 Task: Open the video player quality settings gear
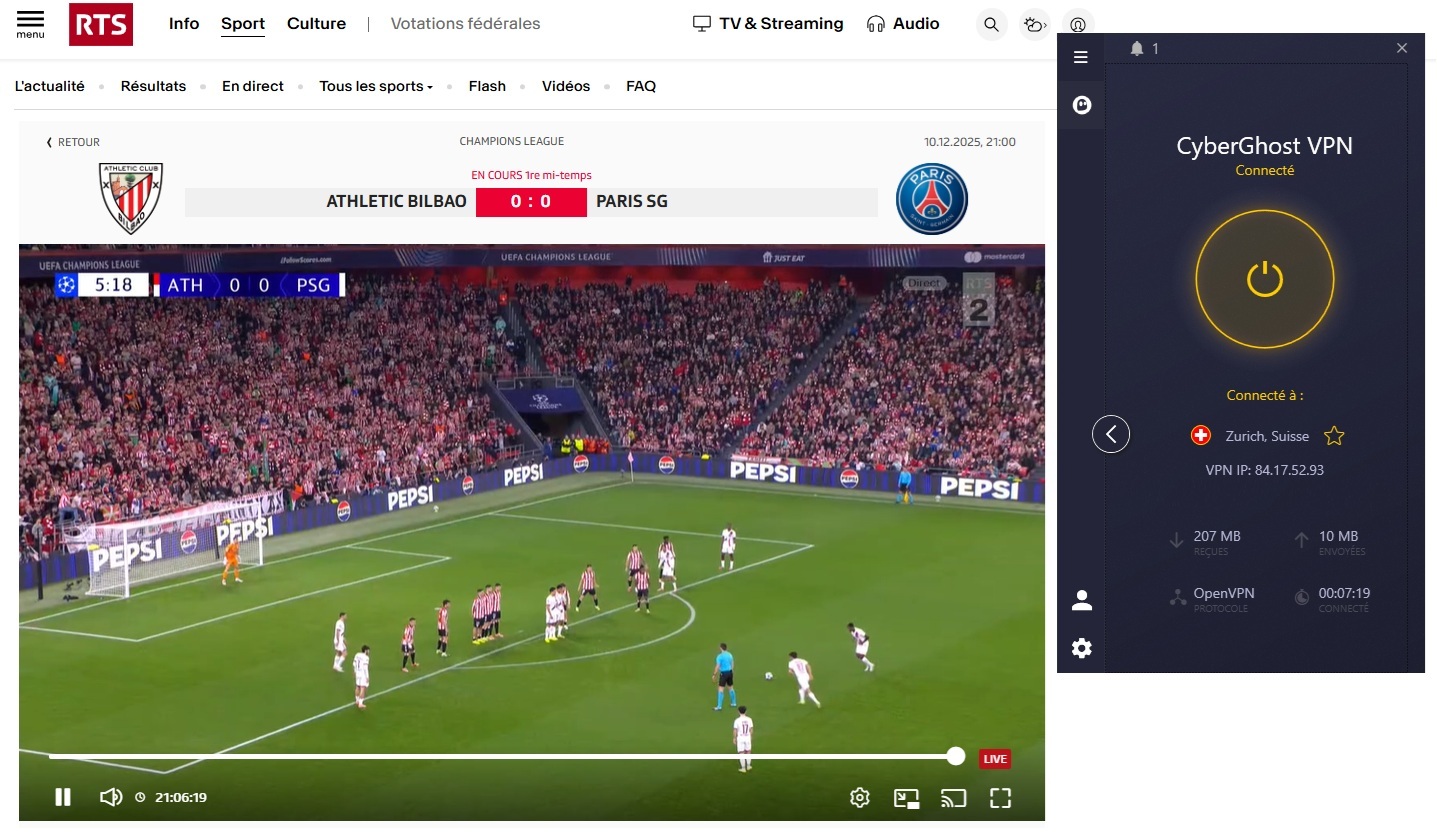click(x=858, y=797)
